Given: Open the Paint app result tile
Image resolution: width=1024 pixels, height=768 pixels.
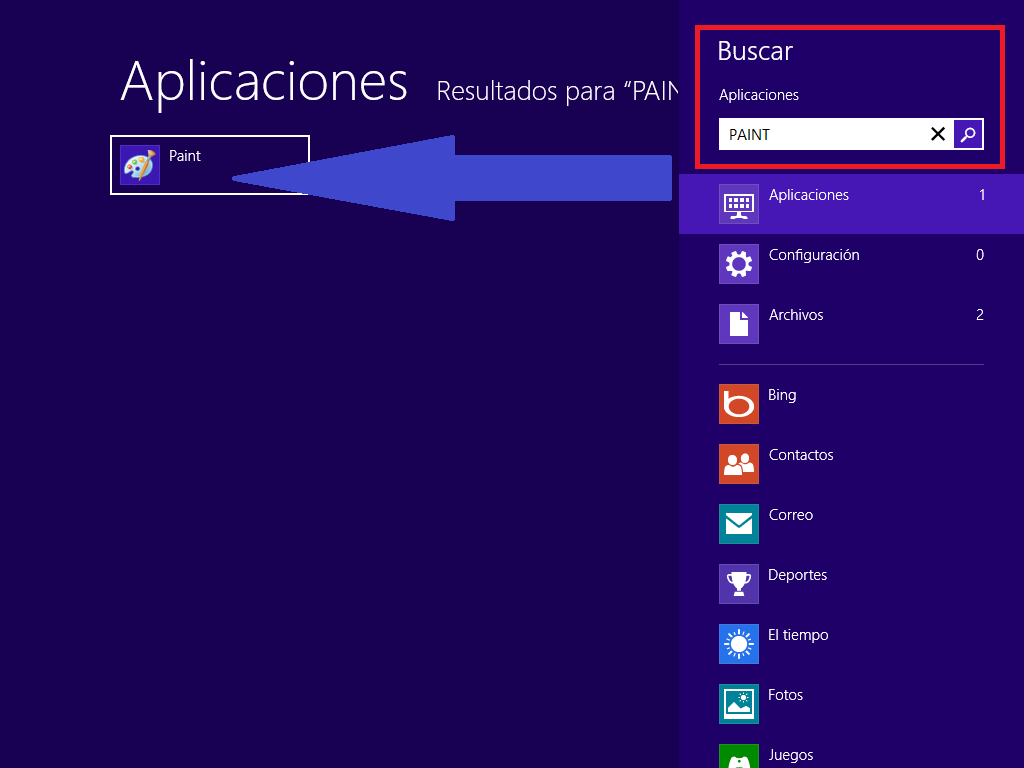Looking at the screenshot, I should point(210,165).
